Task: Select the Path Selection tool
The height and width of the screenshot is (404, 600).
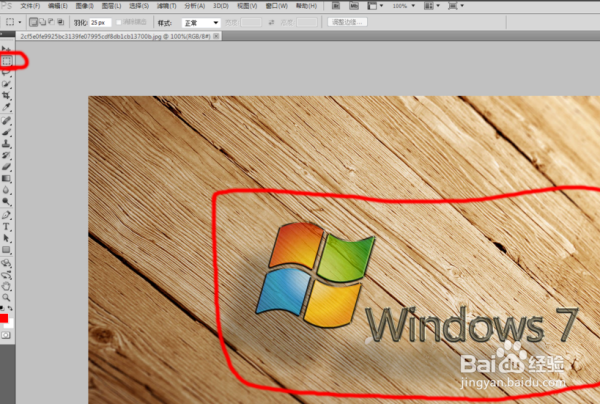Action: click(x=6, y=238)
